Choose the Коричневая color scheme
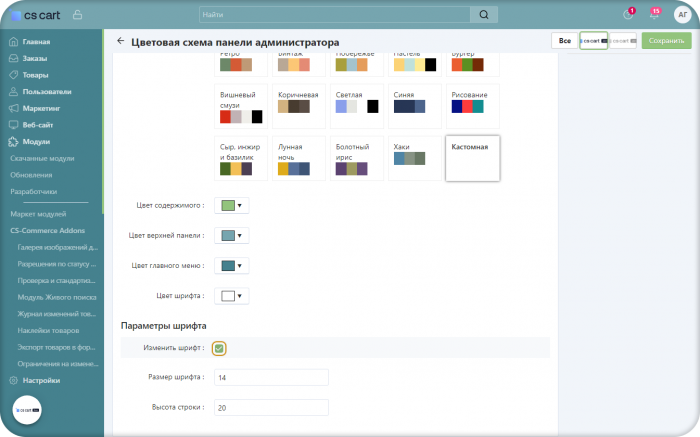Viewport: 700px width, 437px height. click(299, 106)
